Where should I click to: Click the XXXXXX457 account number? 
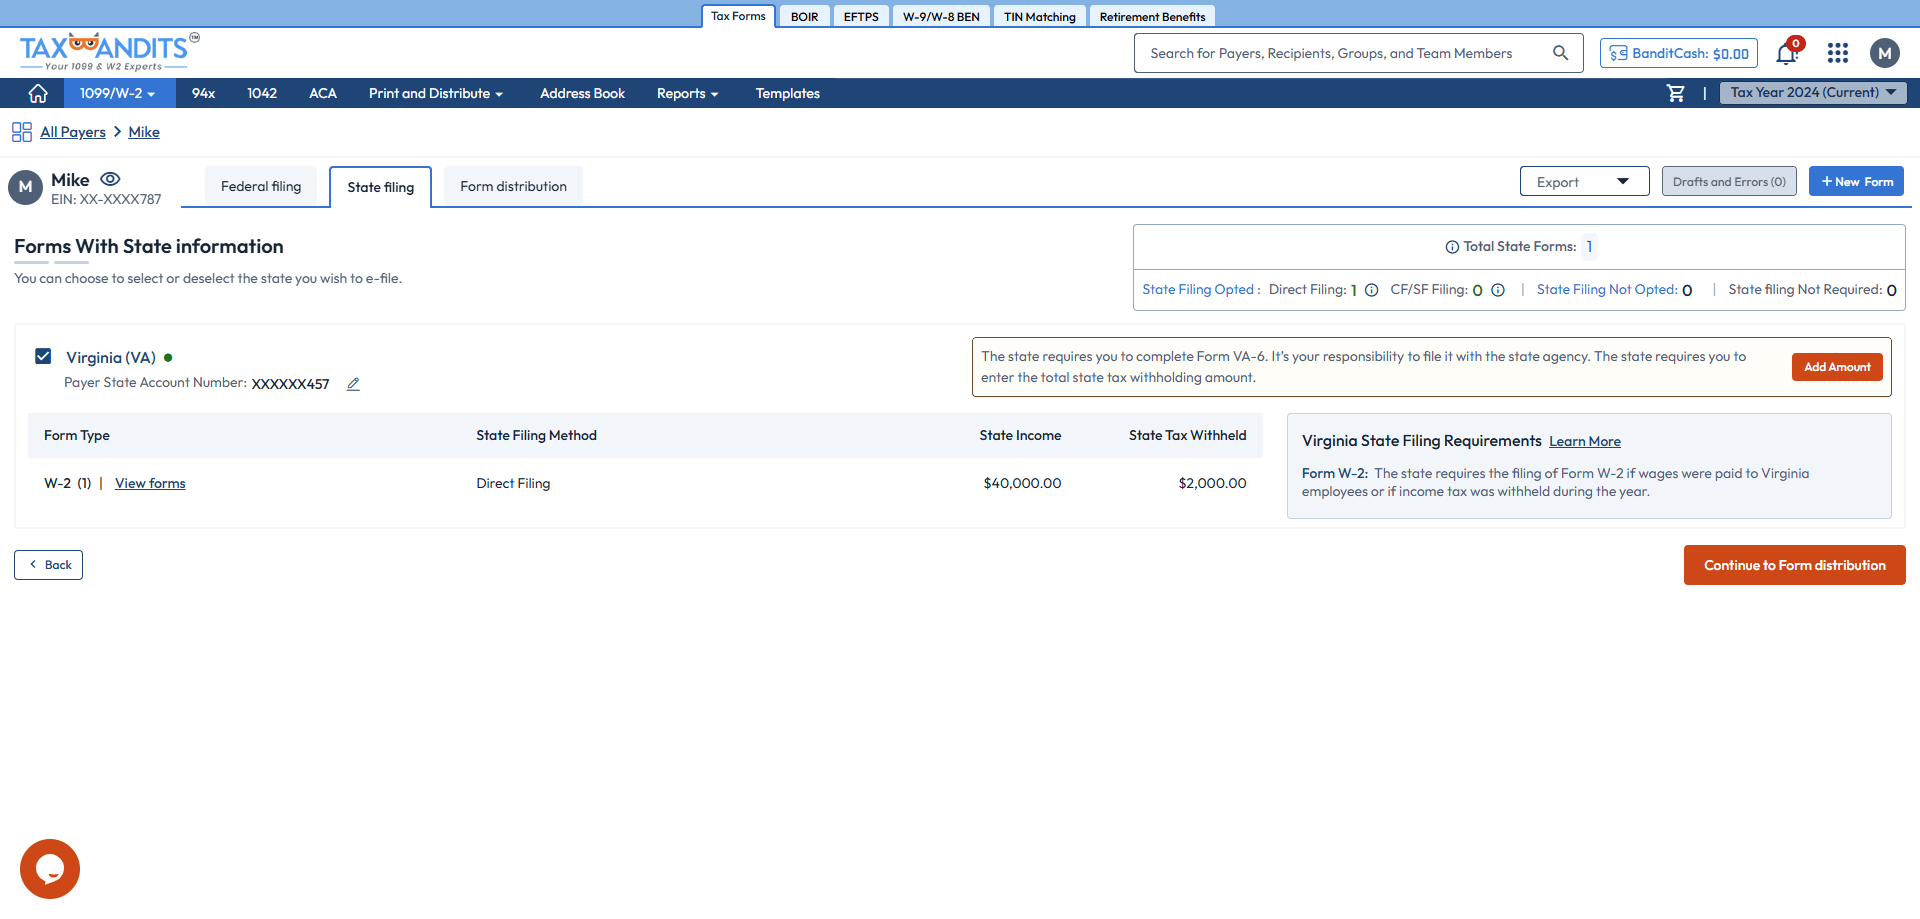pos(290,384)
